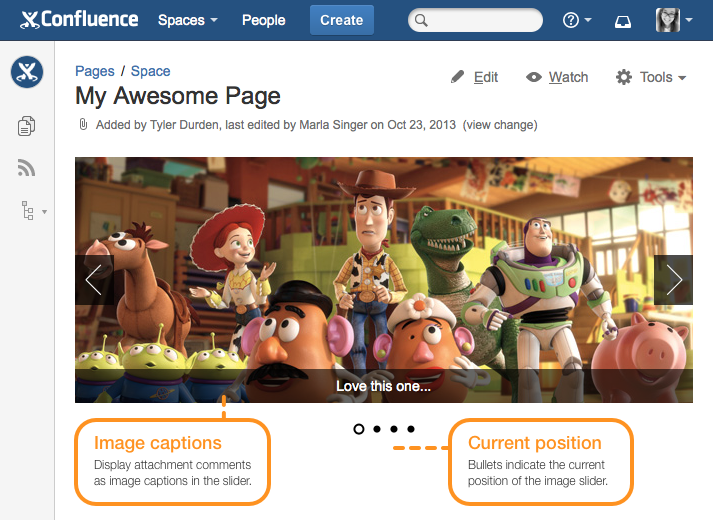The height and width of the screenshot is (520, 713).
Task: Focus the header search field
Action: click(x=475, y=20)
